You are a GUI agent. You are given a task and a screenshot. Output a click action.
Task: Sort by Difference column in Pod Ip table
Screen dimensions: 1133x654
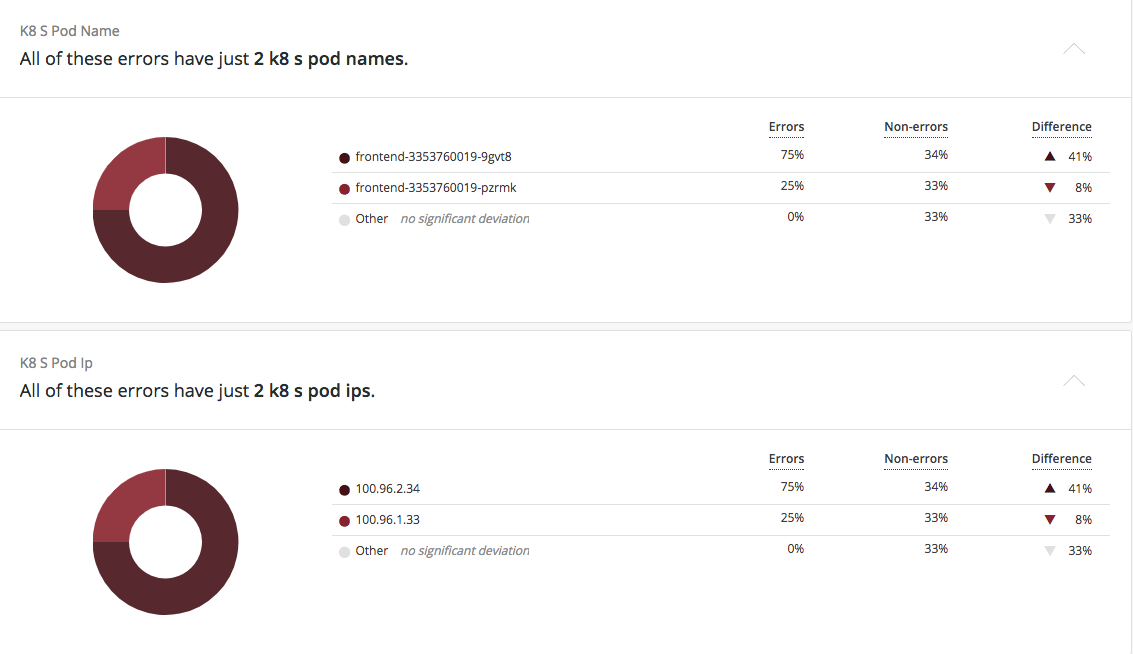[x=1061, y=458]
